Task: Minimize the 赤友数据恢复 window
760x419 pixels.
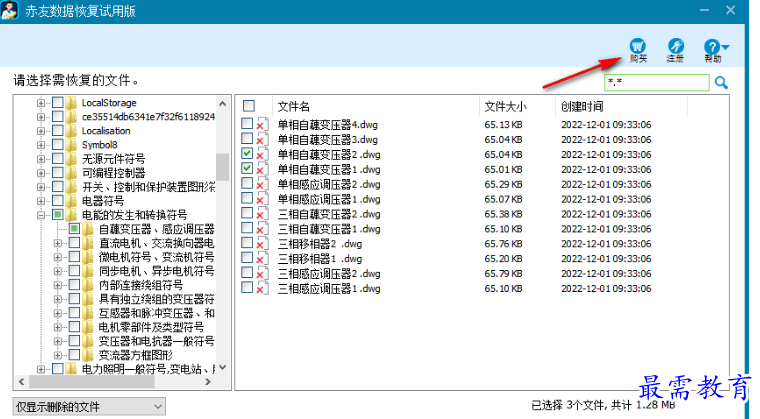Action: 704,10
